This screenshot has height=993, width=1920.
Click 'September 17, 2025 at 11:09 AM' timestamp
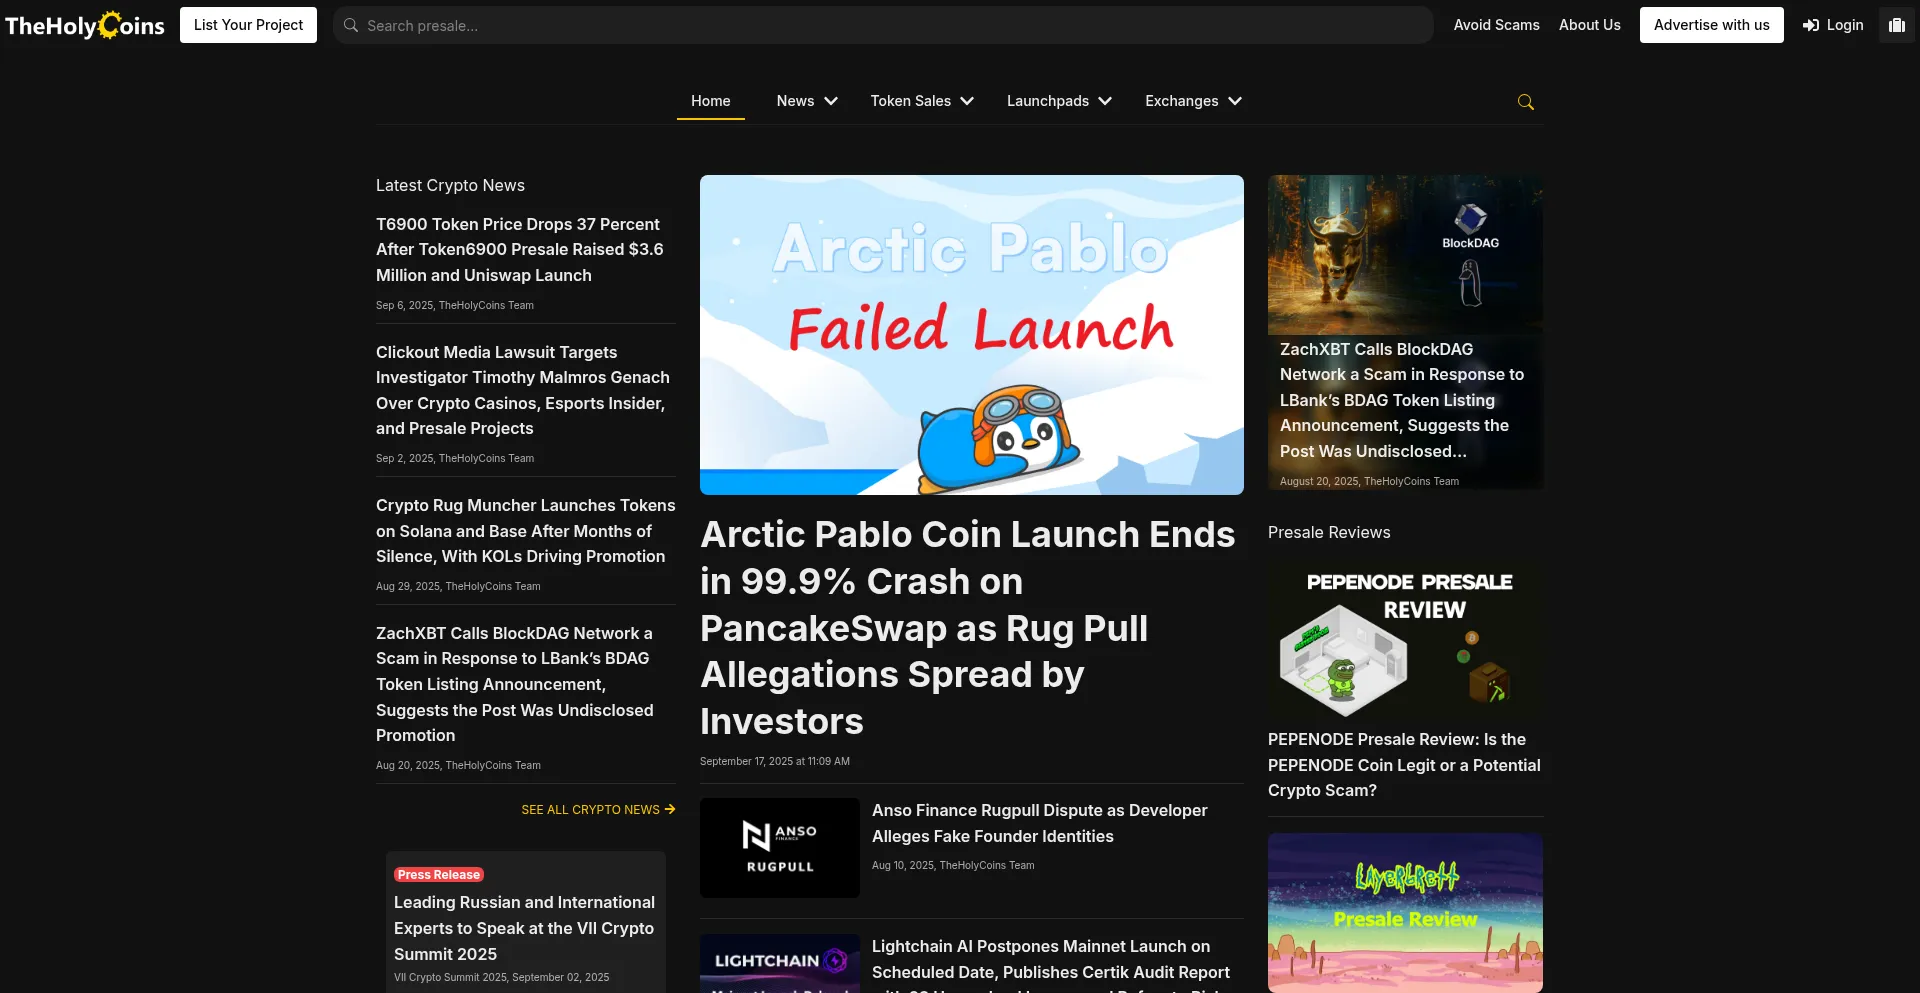point(775,762)
